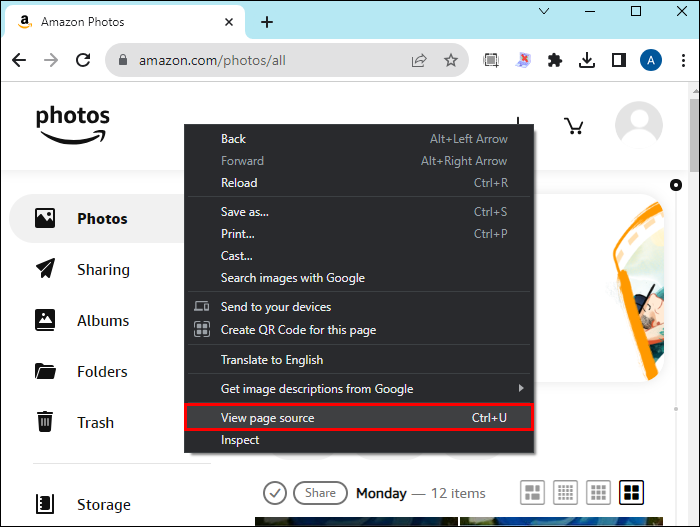The width and height of the screenshot is (700, 527).
Task: Select the Amazon Photos browser tab
Action: click(x=125, y=22)
